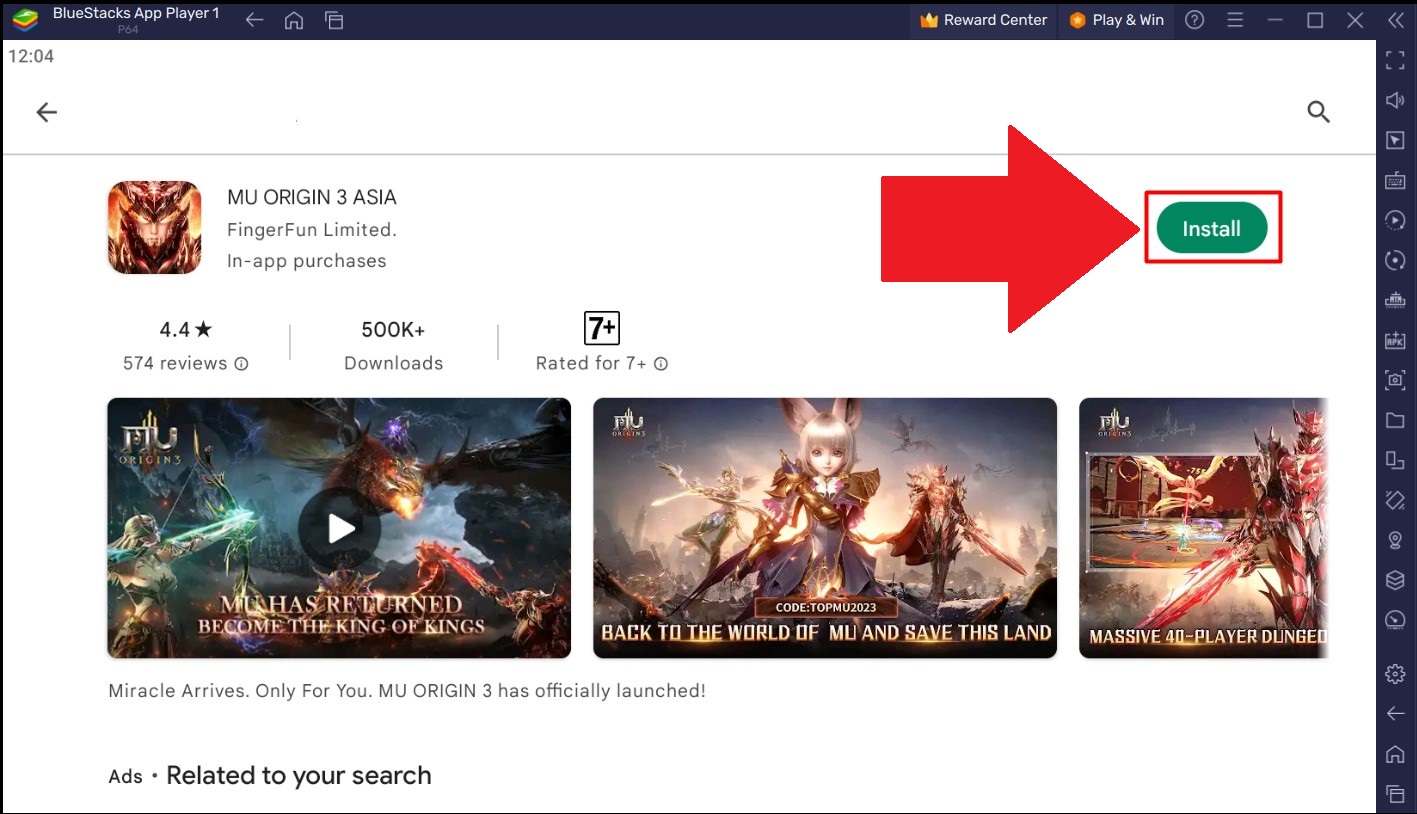This screenshot has height=814, width=1417.
Task: Open the 7+ content rating badge
Action: tap(602, 328)
